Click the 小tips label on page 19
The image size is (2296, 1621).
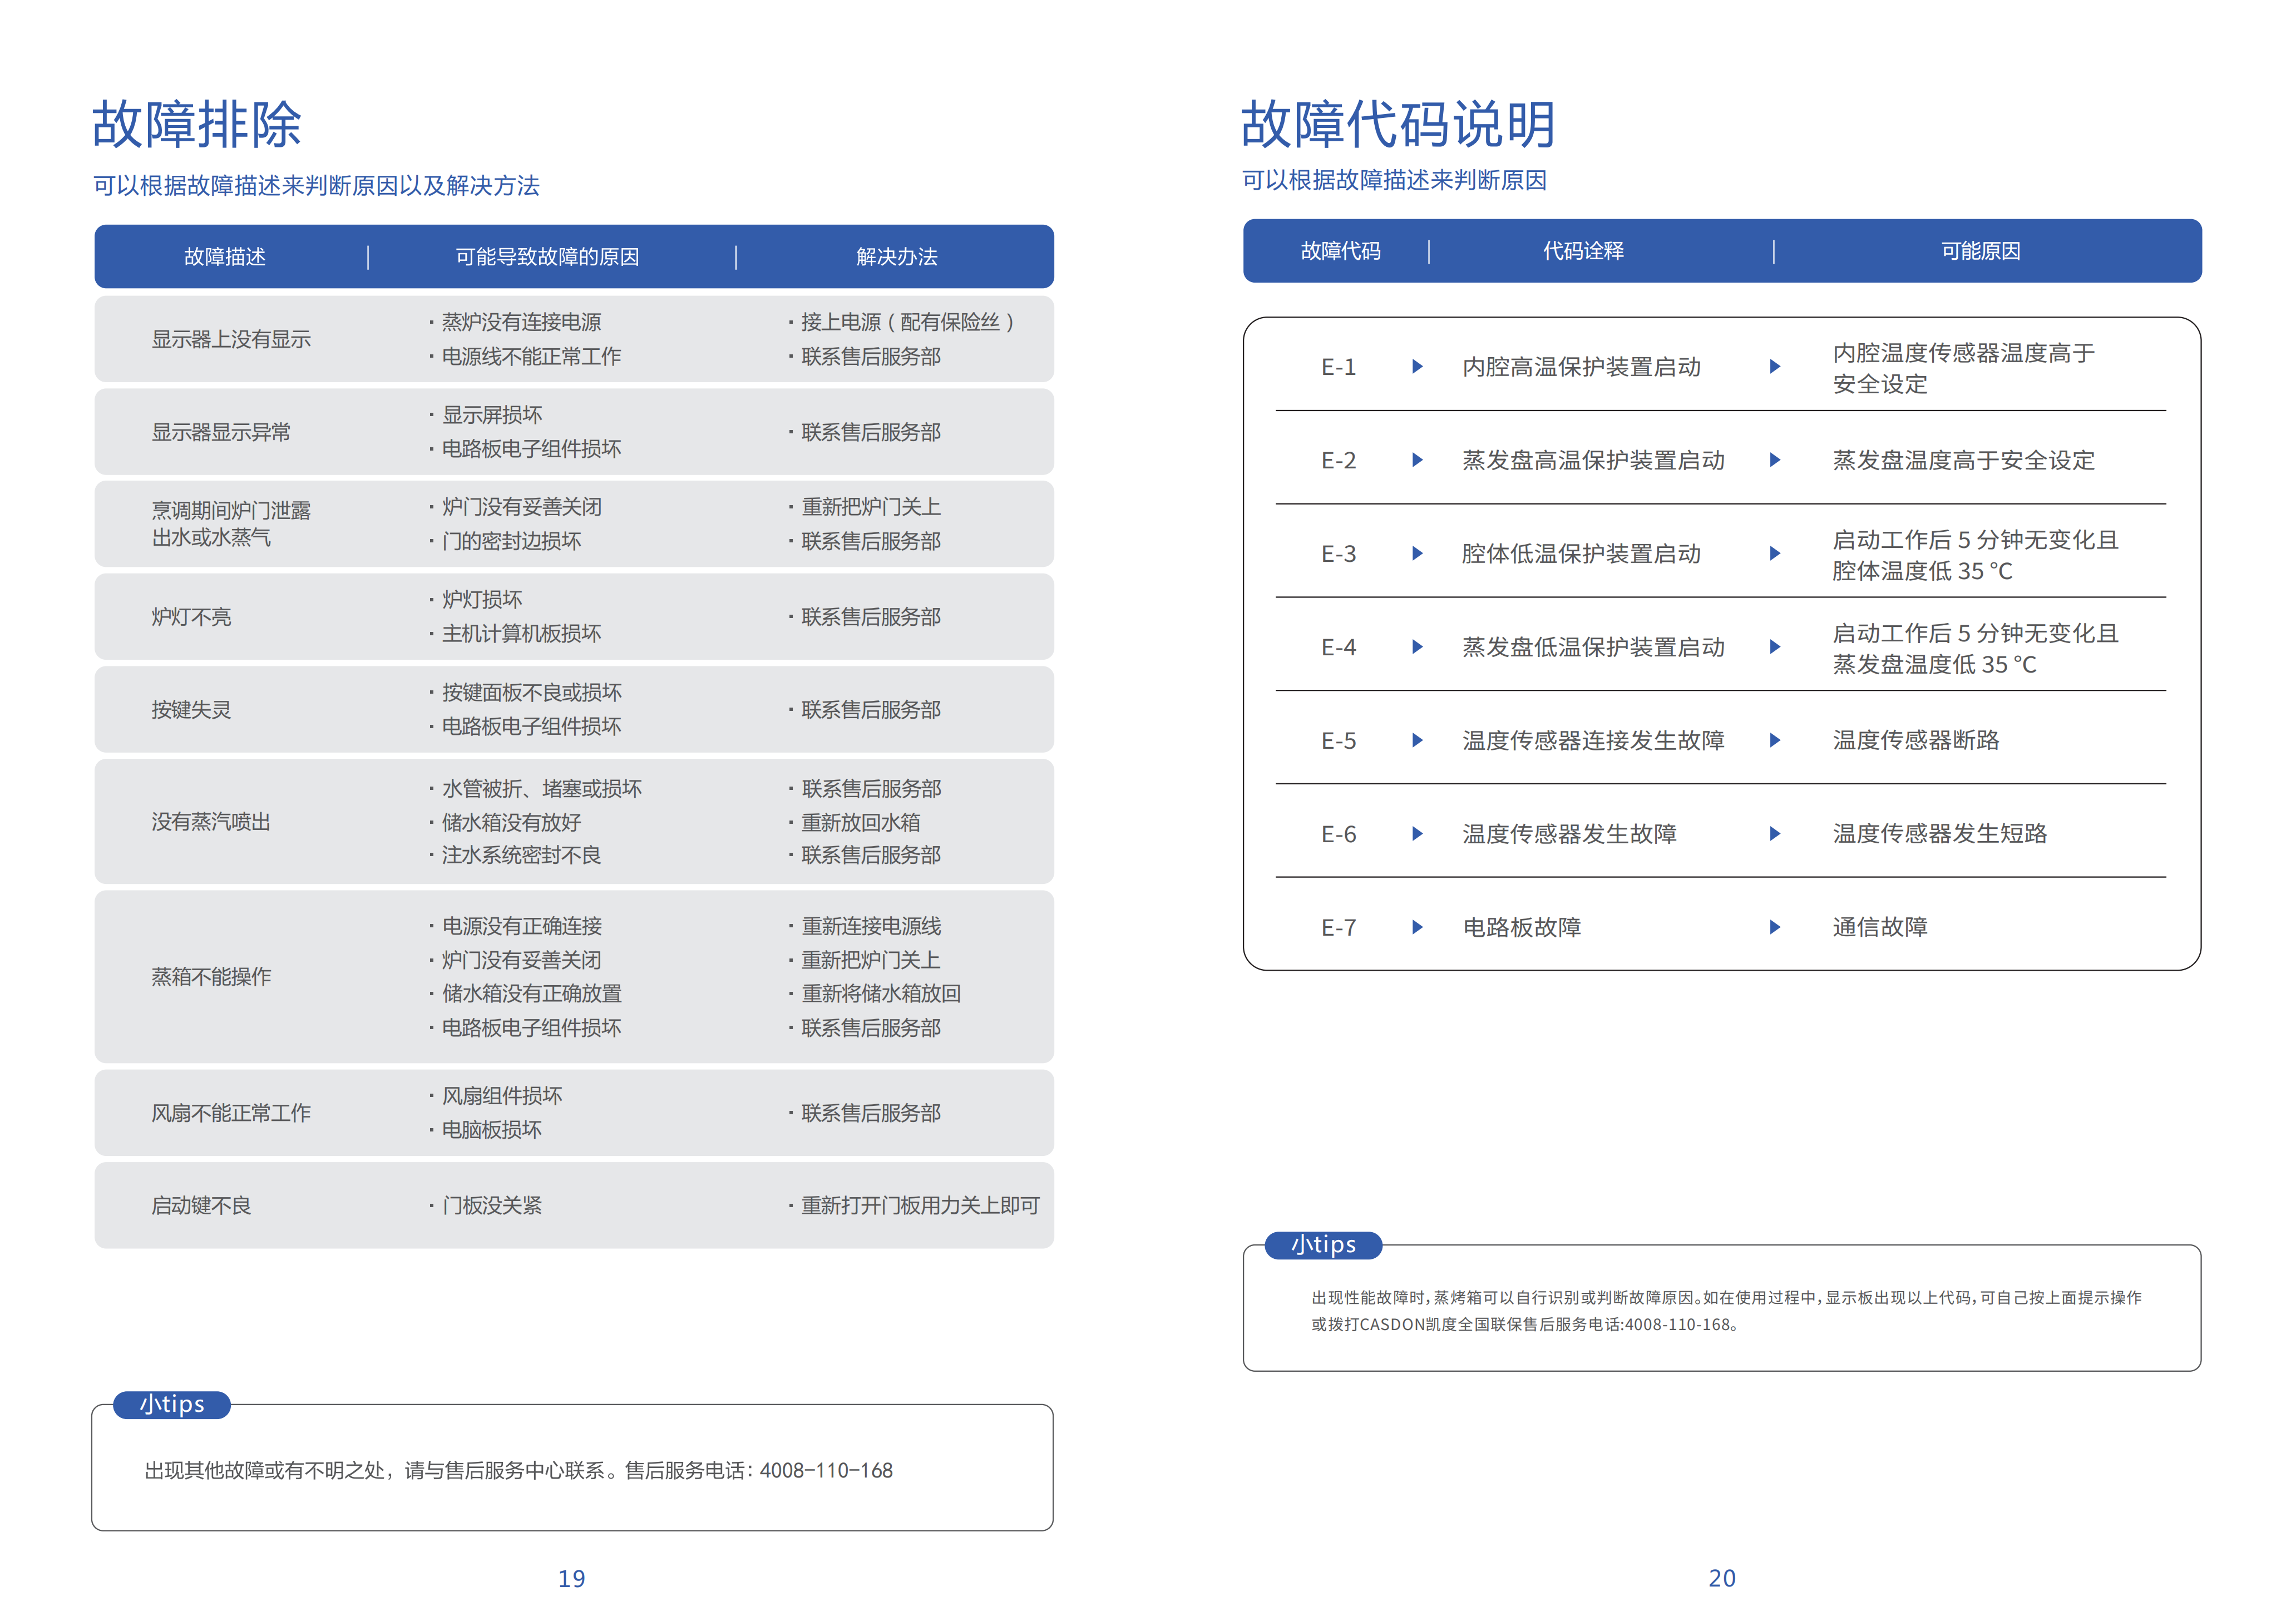(x=172, y=1404)
